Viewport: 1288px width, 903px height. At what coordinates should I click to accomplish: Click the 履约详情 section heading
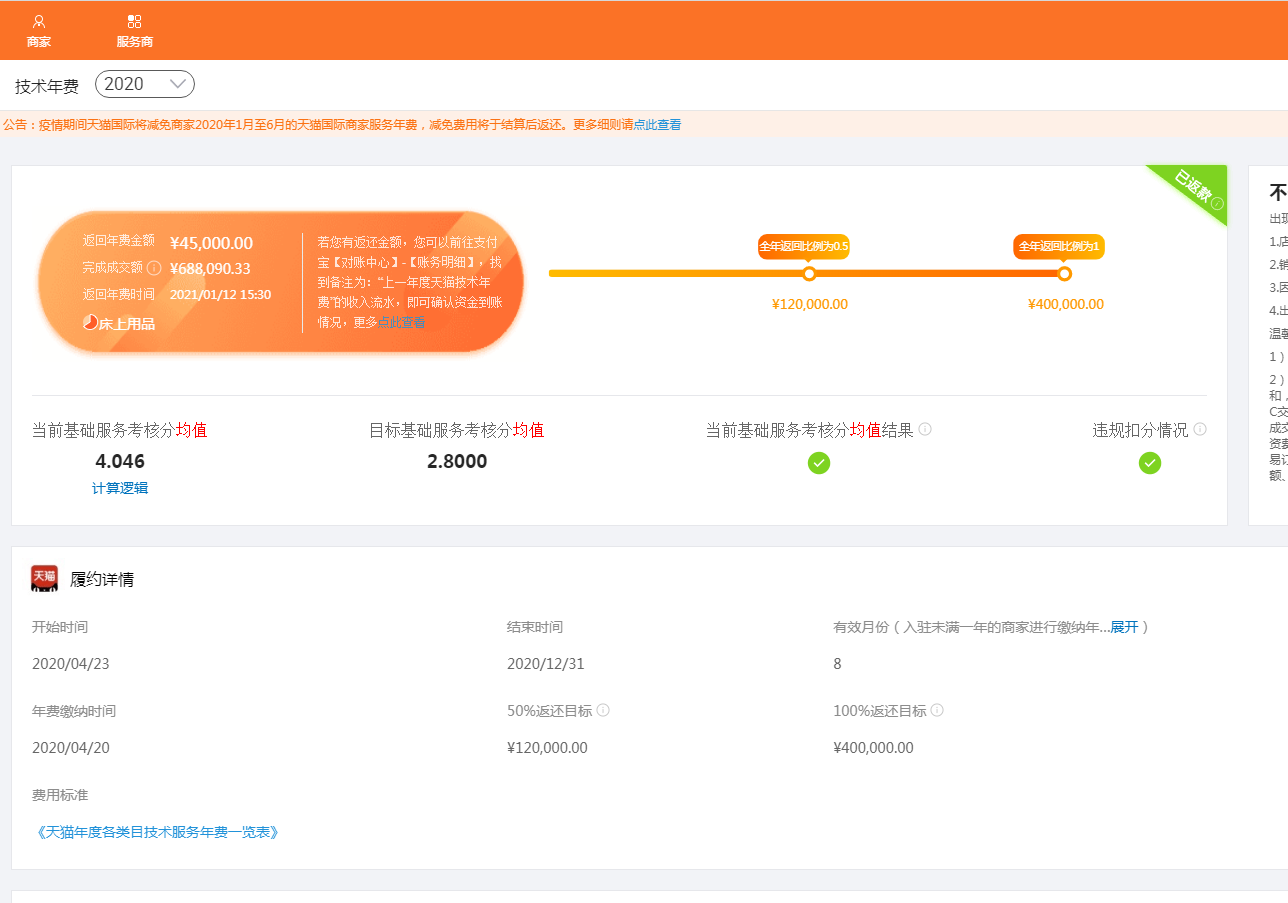pyautogui.click(x=102, y=579)
